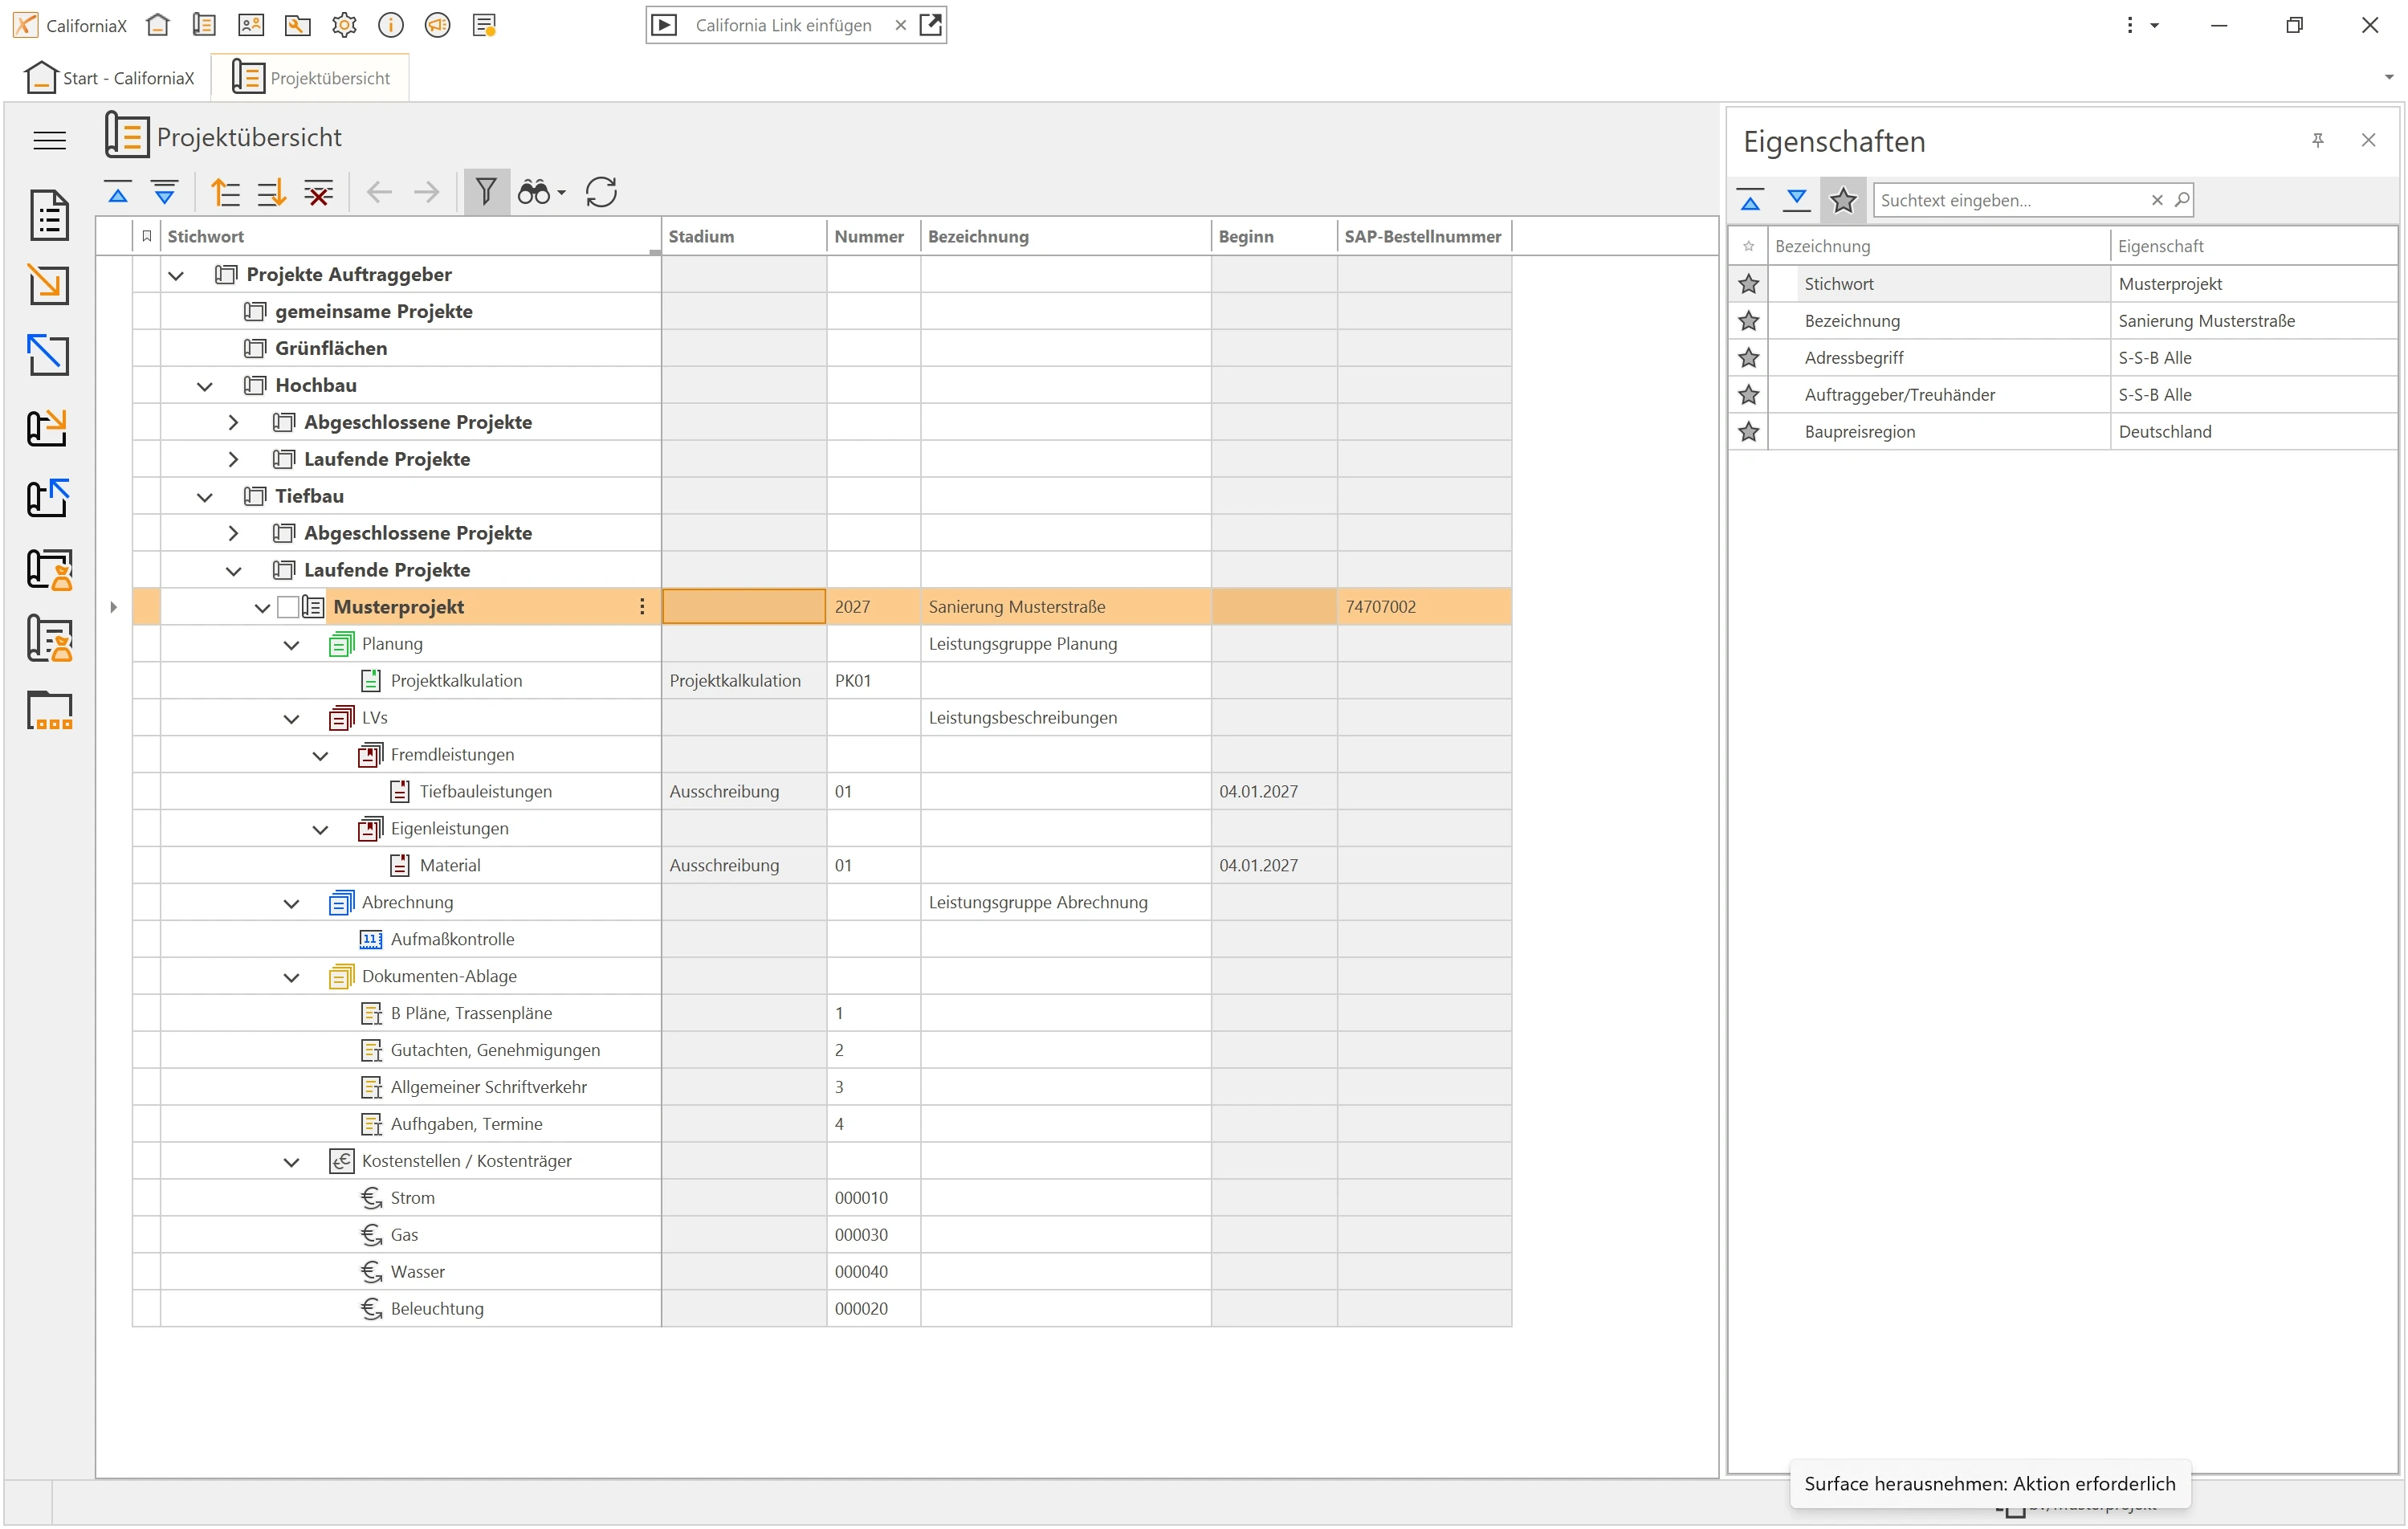Collapse the Fremdleistungen node

(320, 756)
